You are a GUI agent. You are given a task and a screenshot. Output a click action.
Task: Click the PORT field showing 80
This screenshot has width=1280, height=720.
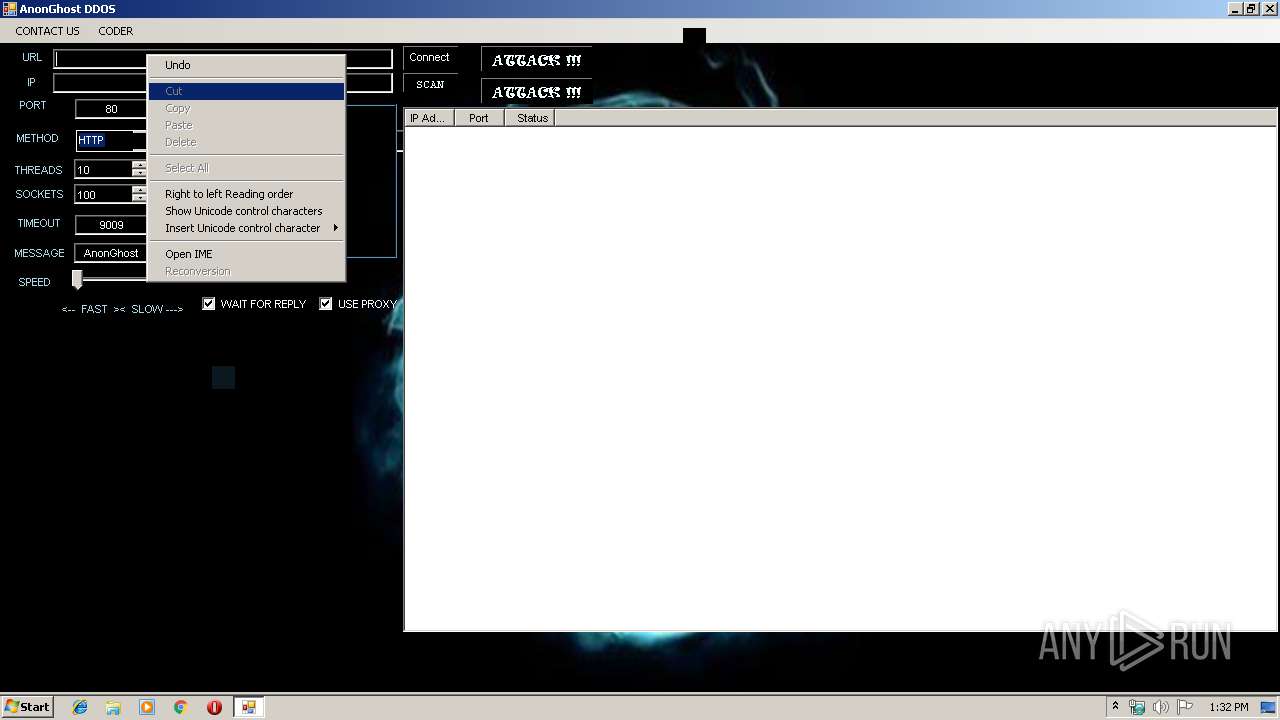pos(111,109)
